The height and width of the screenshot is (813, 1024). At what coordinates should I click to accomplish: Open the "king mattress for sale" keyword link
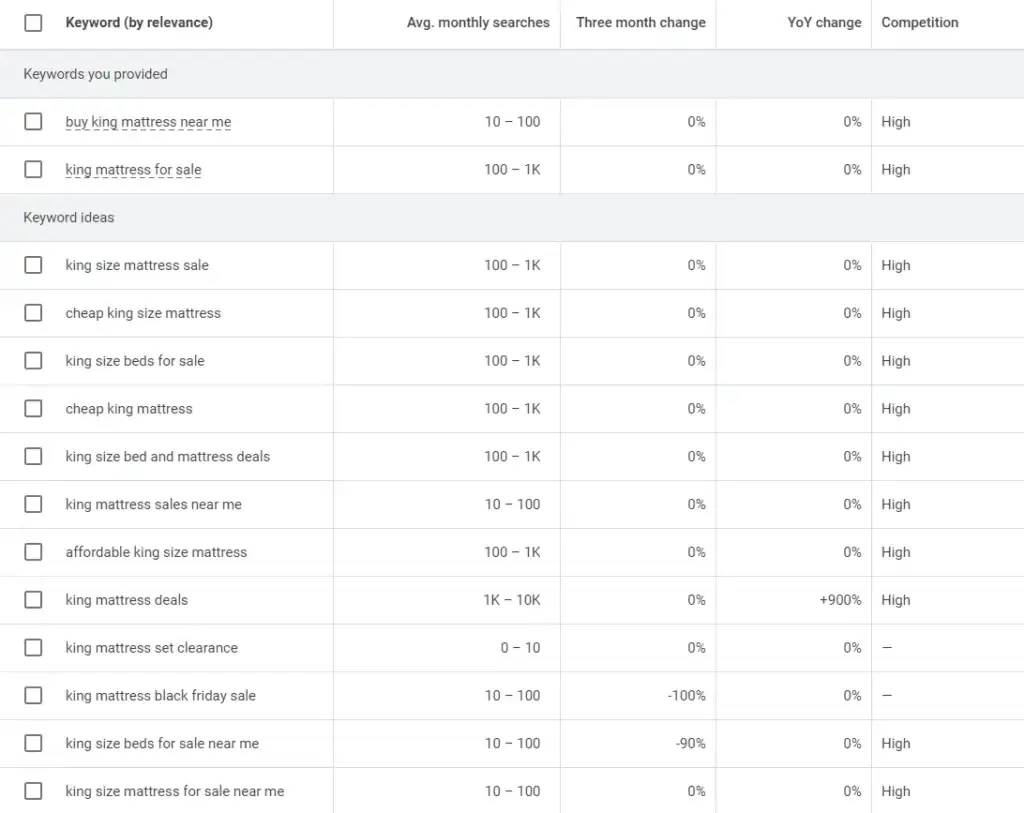point(133,169)
